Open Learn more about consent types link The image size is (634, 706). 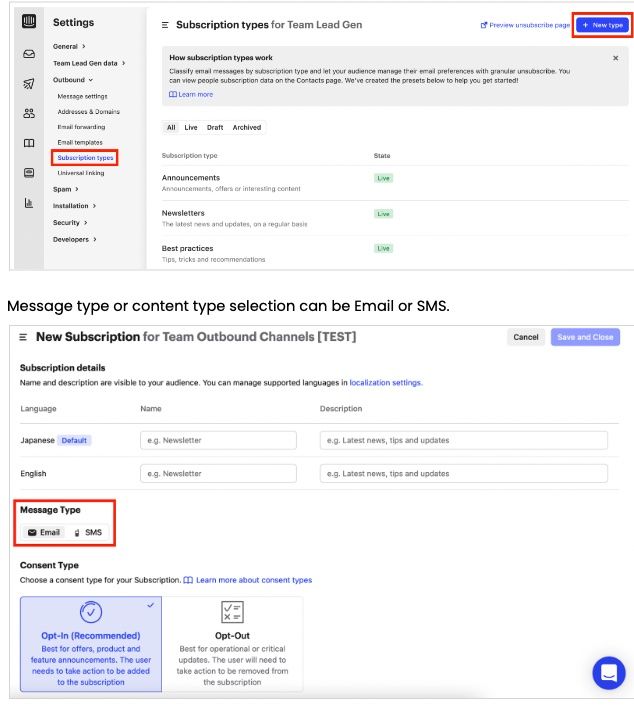[x=248, y=580]
